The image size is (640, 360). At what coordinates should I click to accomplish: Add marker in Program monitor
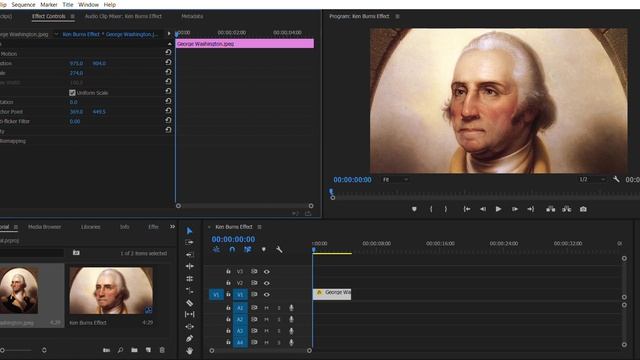click(414, 209)
